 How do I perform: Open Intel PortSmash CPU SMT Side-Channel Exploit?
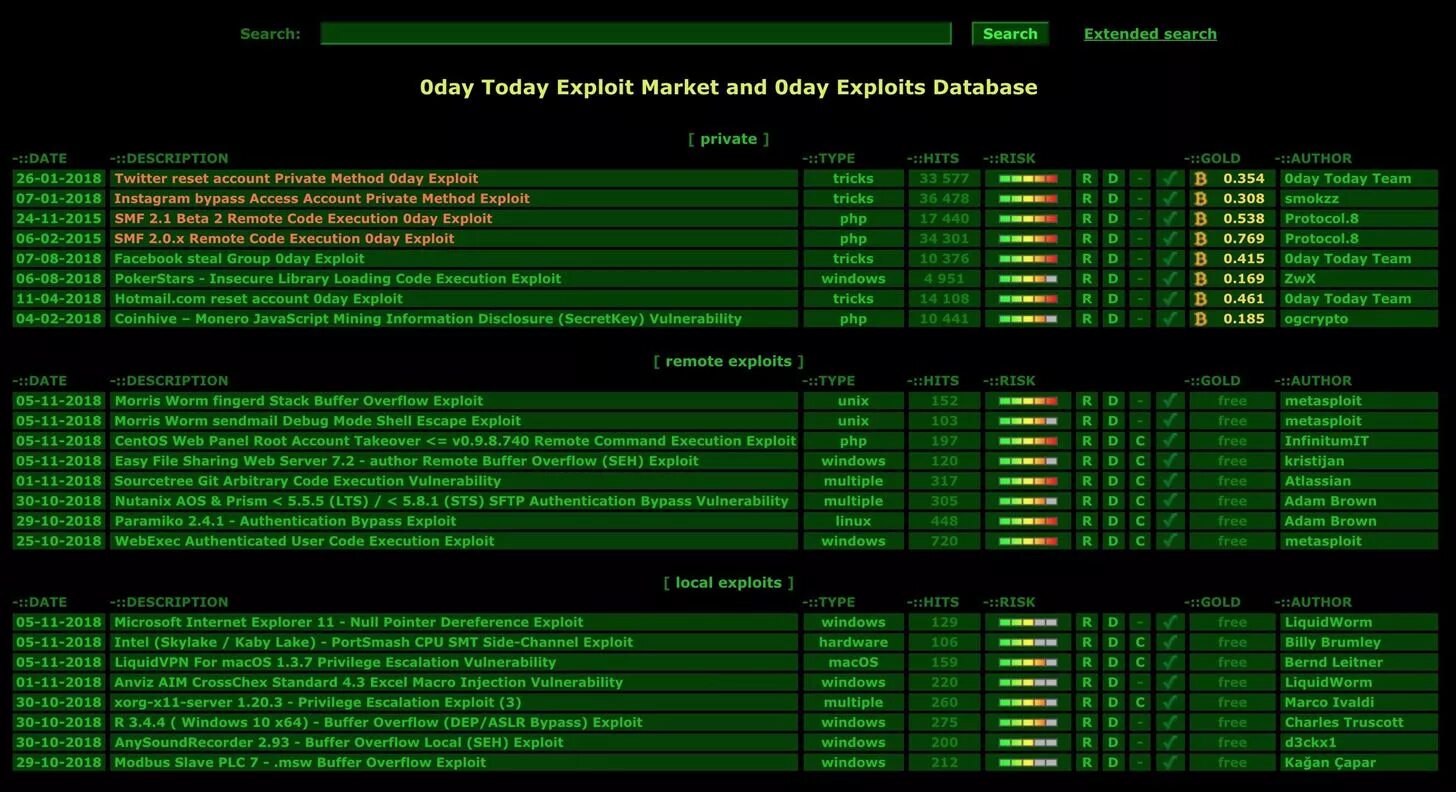click(373, 642)
